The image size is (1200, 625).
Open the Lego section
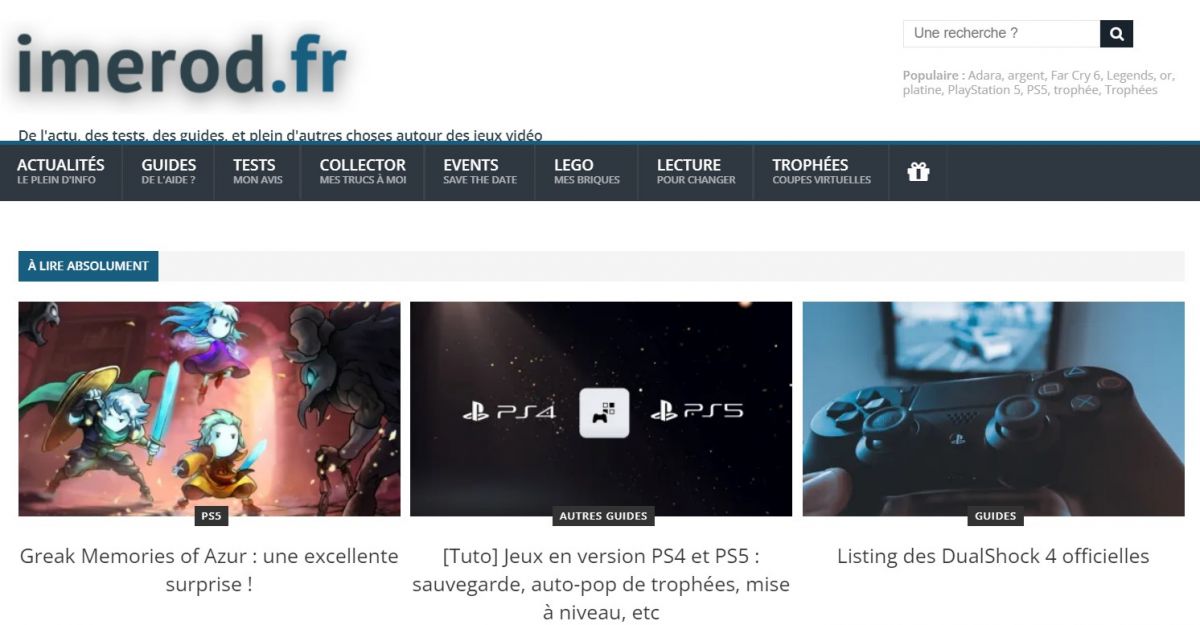click(x=587, y=172)
